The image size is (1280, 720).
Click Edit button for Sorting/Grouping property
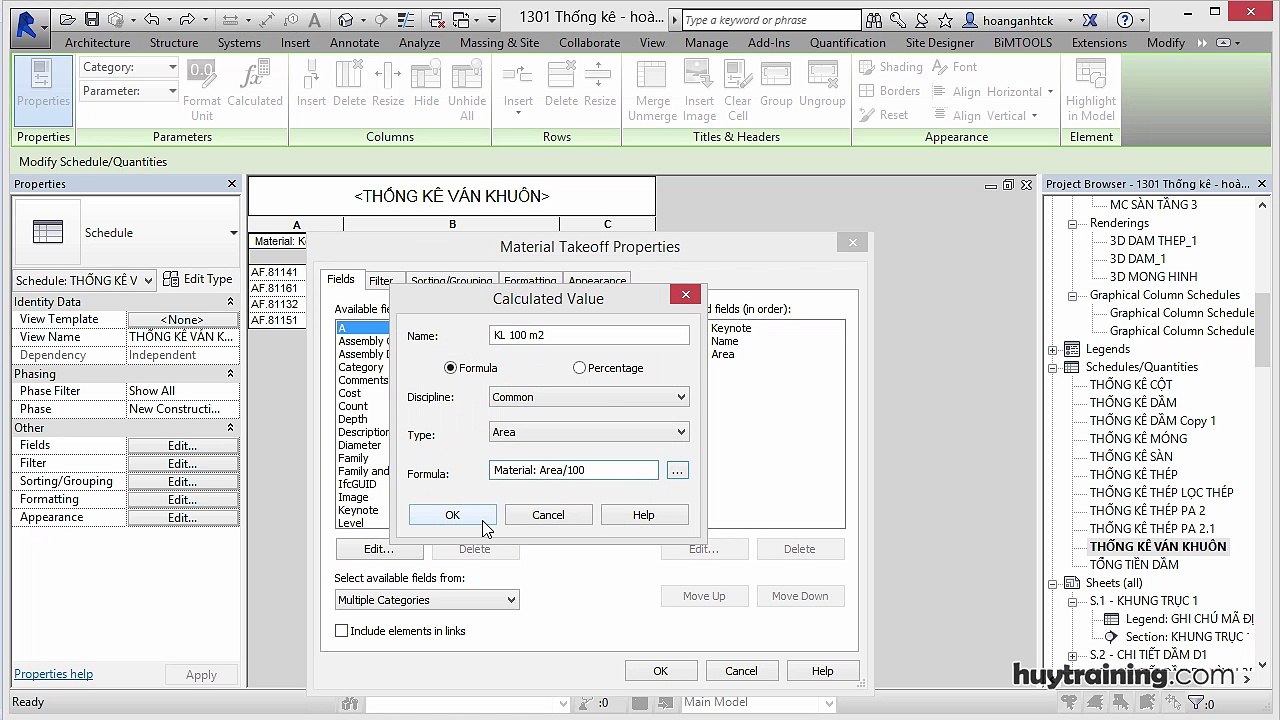182,481
